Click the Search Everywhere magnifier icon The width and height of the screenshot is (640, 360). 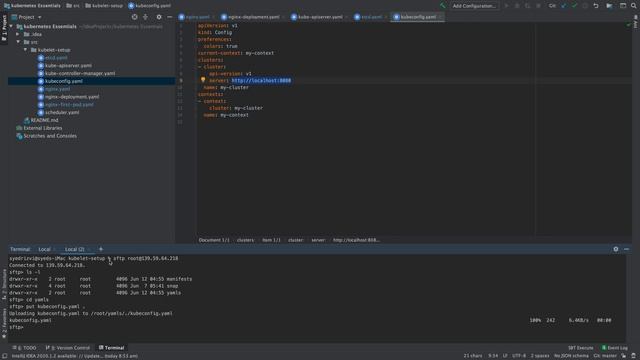tap(633, 6)
